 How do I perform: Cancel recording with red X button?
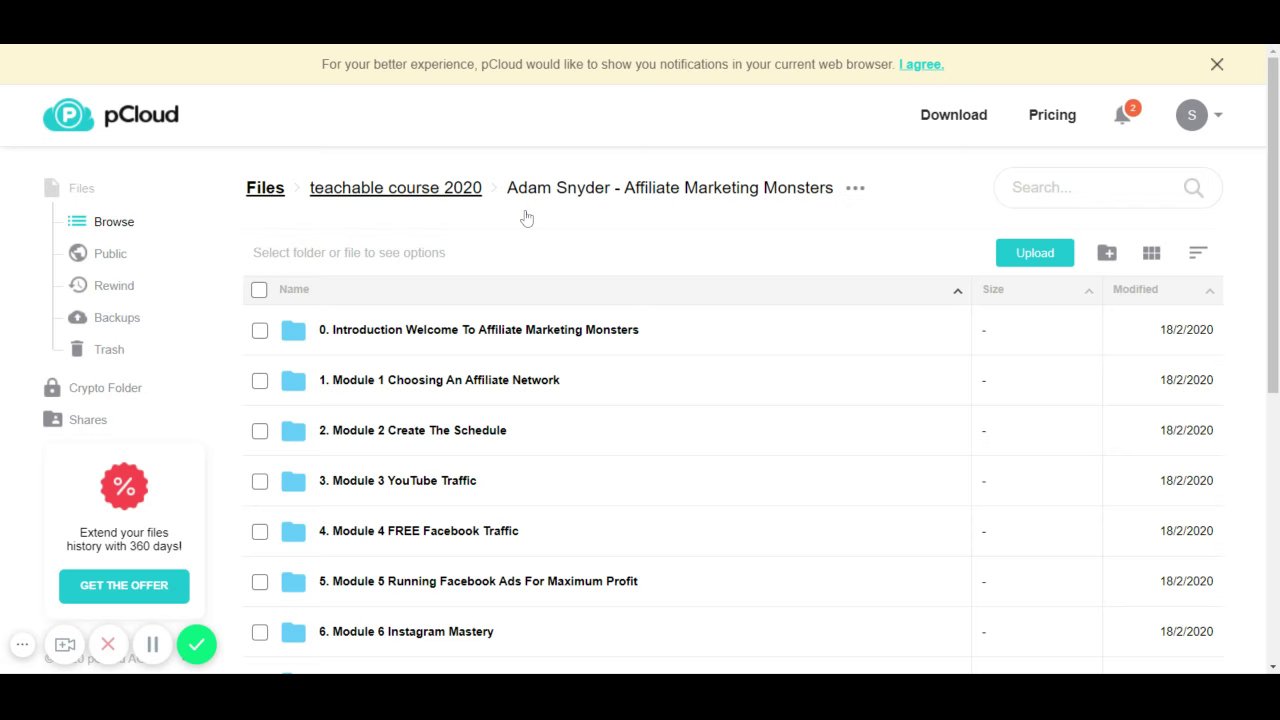tap(108, 645)
